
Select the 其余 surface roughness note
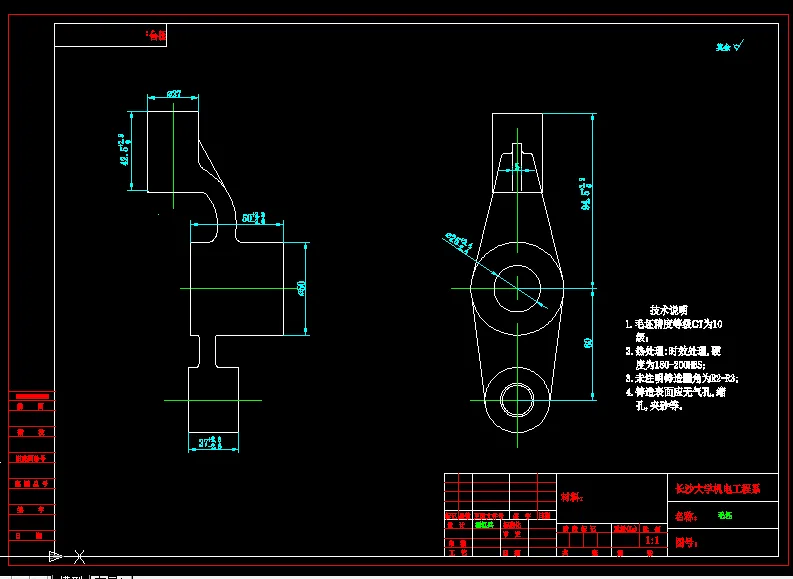coord(729,47)
